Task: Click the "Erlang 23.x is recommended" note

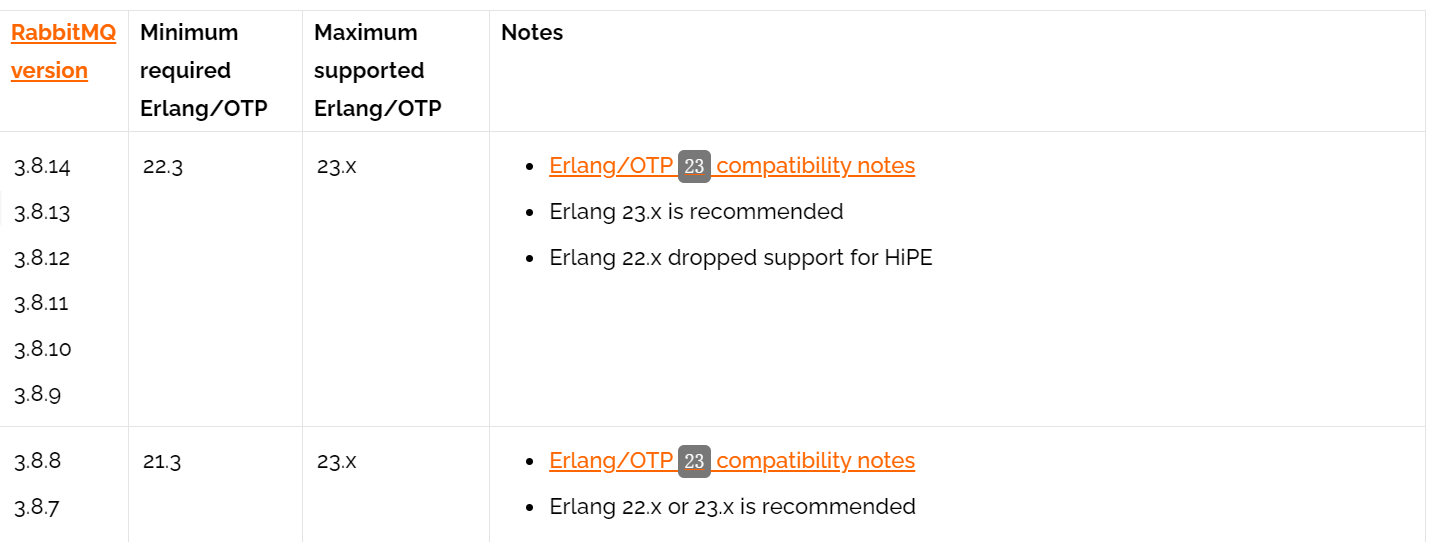Action: click(696, 212)
